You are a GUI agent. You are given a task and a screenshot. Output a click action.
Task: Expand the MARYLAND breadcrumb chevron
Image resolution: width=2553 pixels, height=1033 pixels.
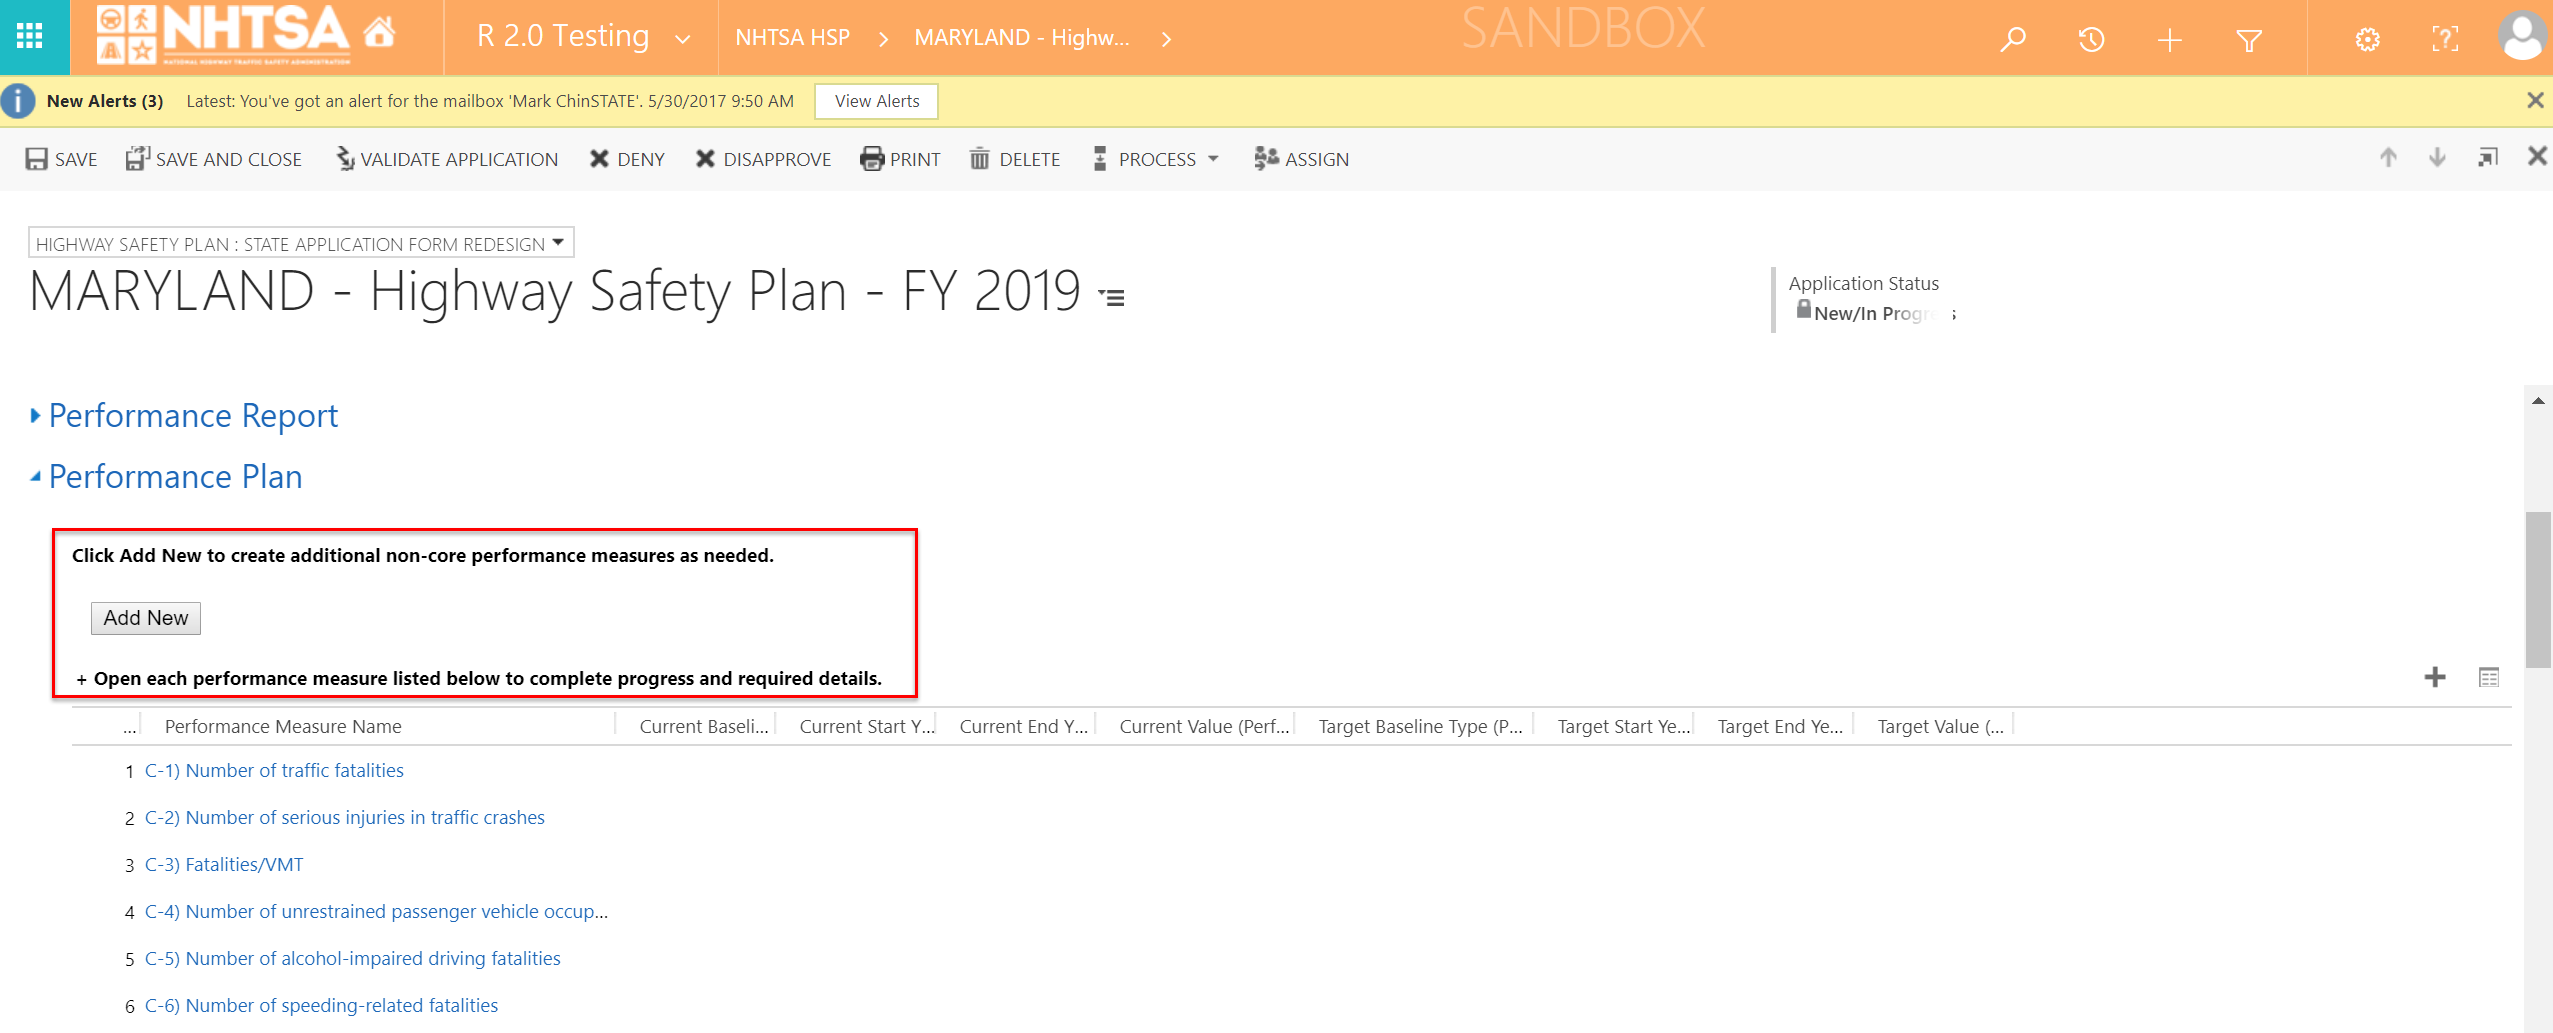pos(1166,39)
